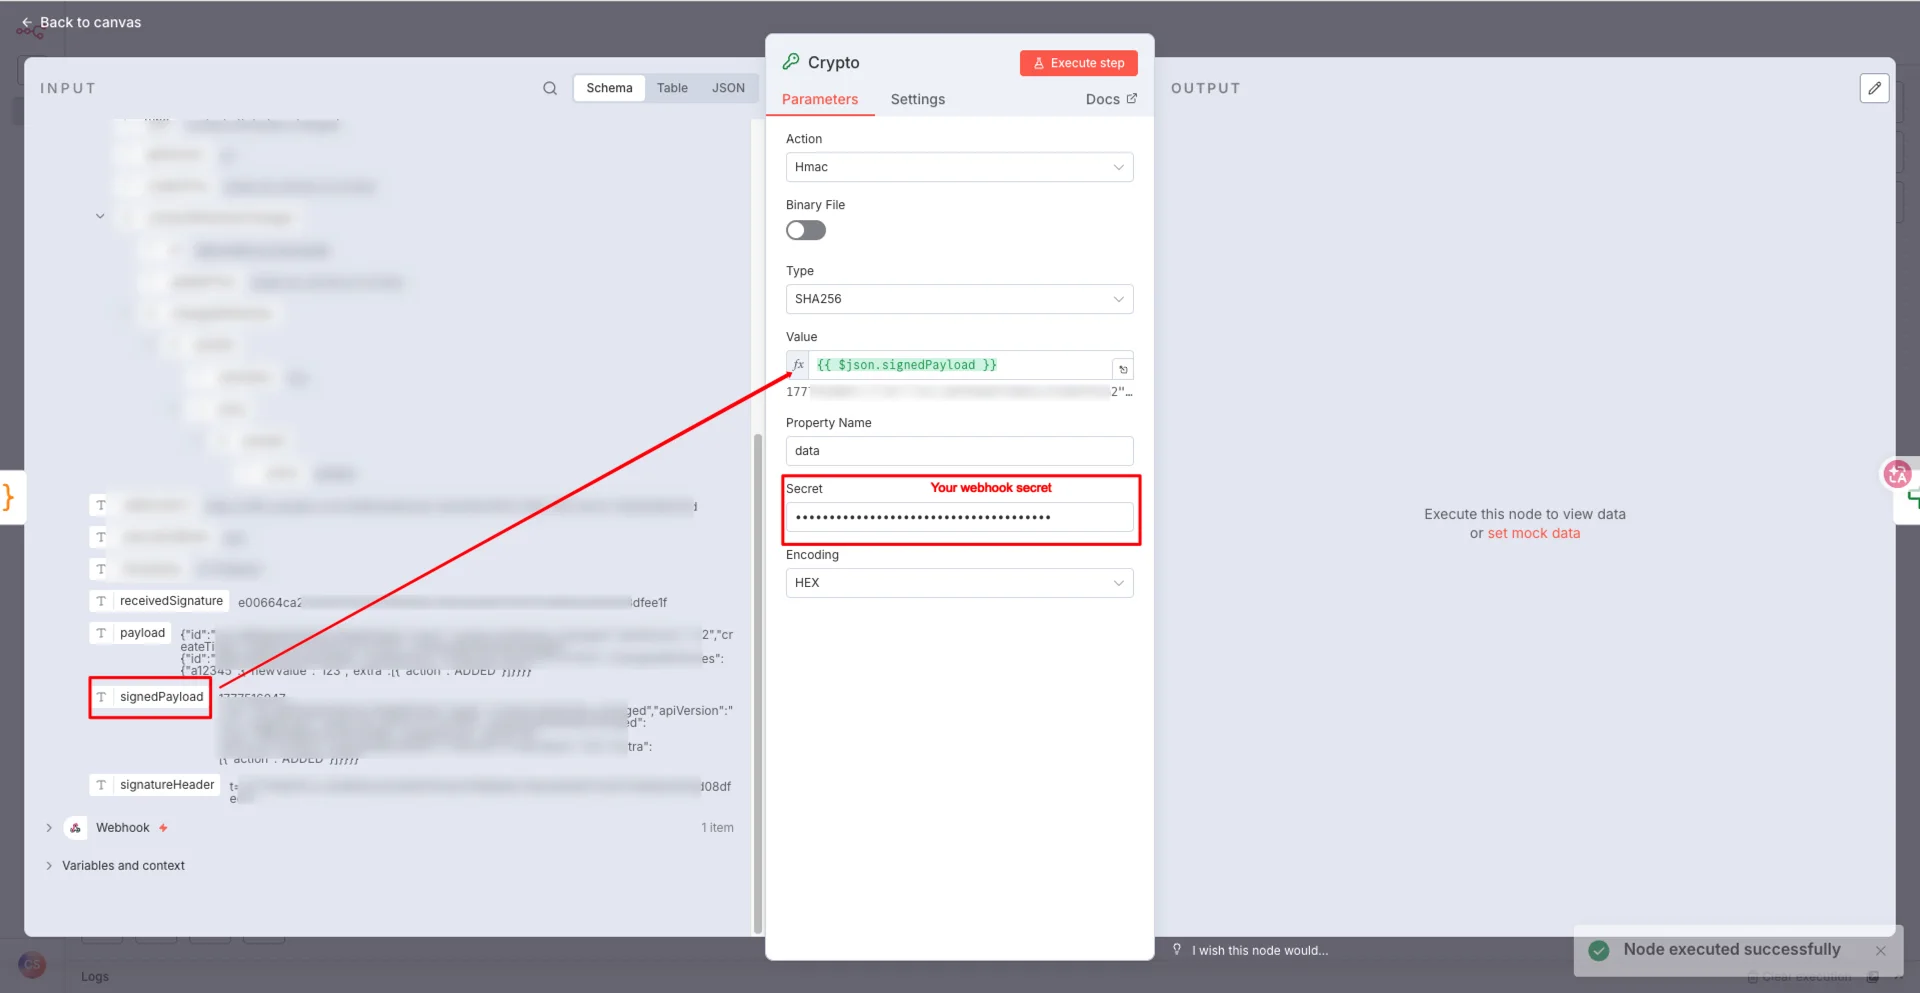Click the Crypto node key icon
The width and height of the screenshot is (1920, 993).
tap(791, 62)
